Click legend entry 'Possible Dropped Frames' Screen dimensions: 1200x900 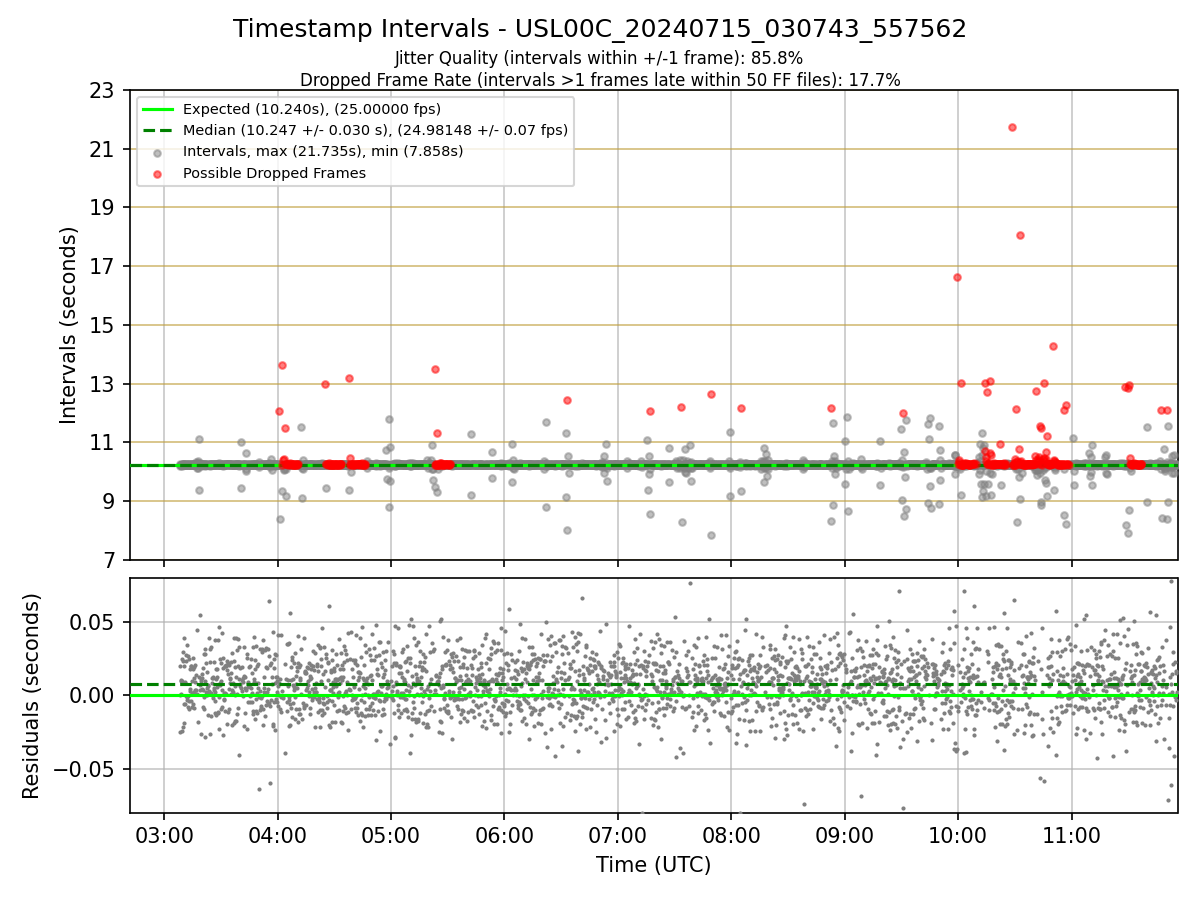(x=274, y=173)
